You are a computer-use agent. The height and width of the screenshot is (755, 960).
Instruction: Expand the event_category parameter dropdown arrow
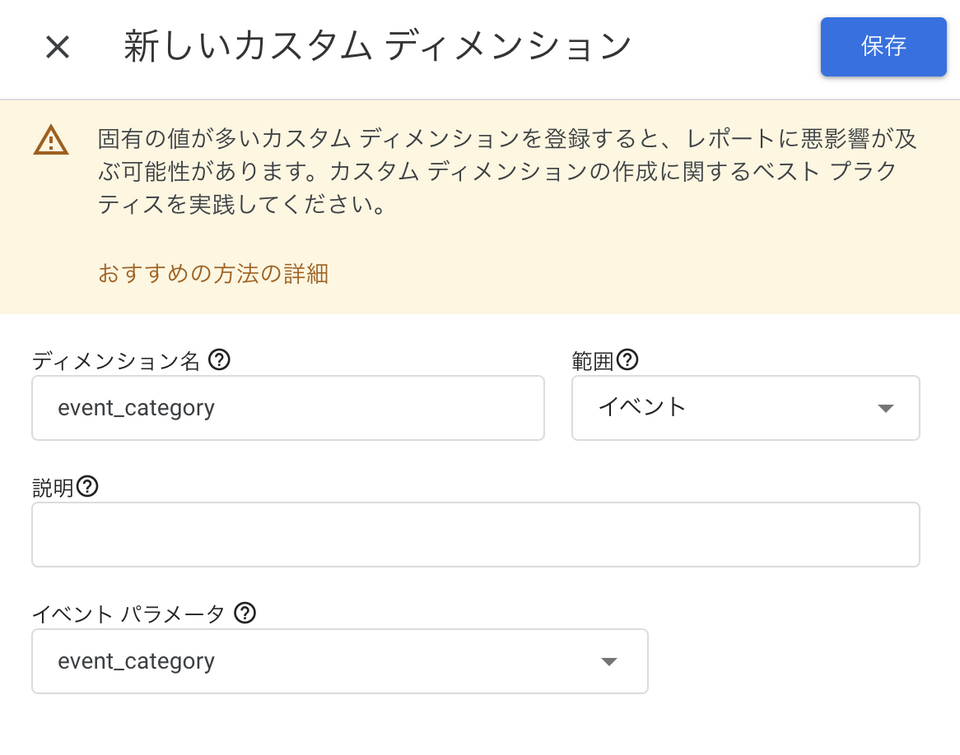[x=608, y=662]
